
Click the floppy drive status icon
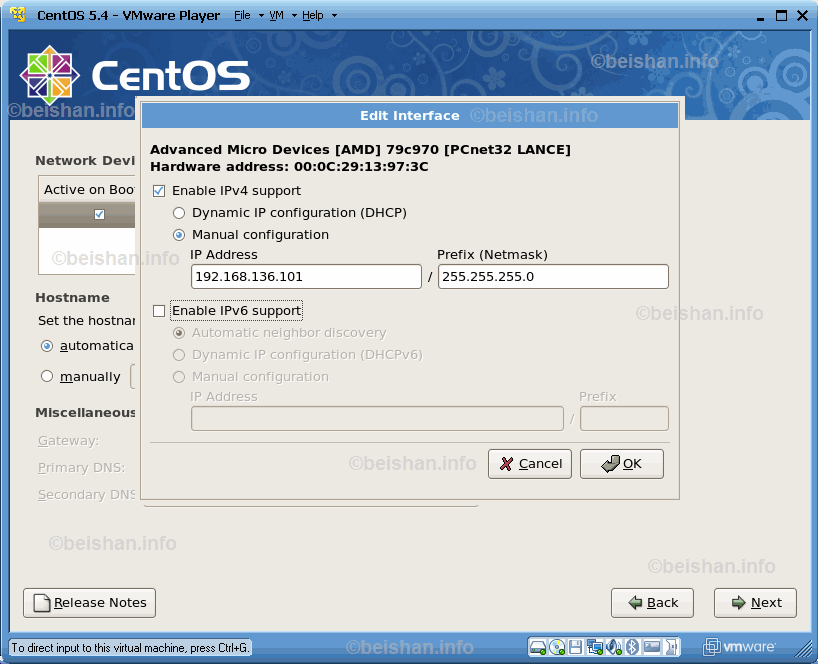click(x=576, y=647)
